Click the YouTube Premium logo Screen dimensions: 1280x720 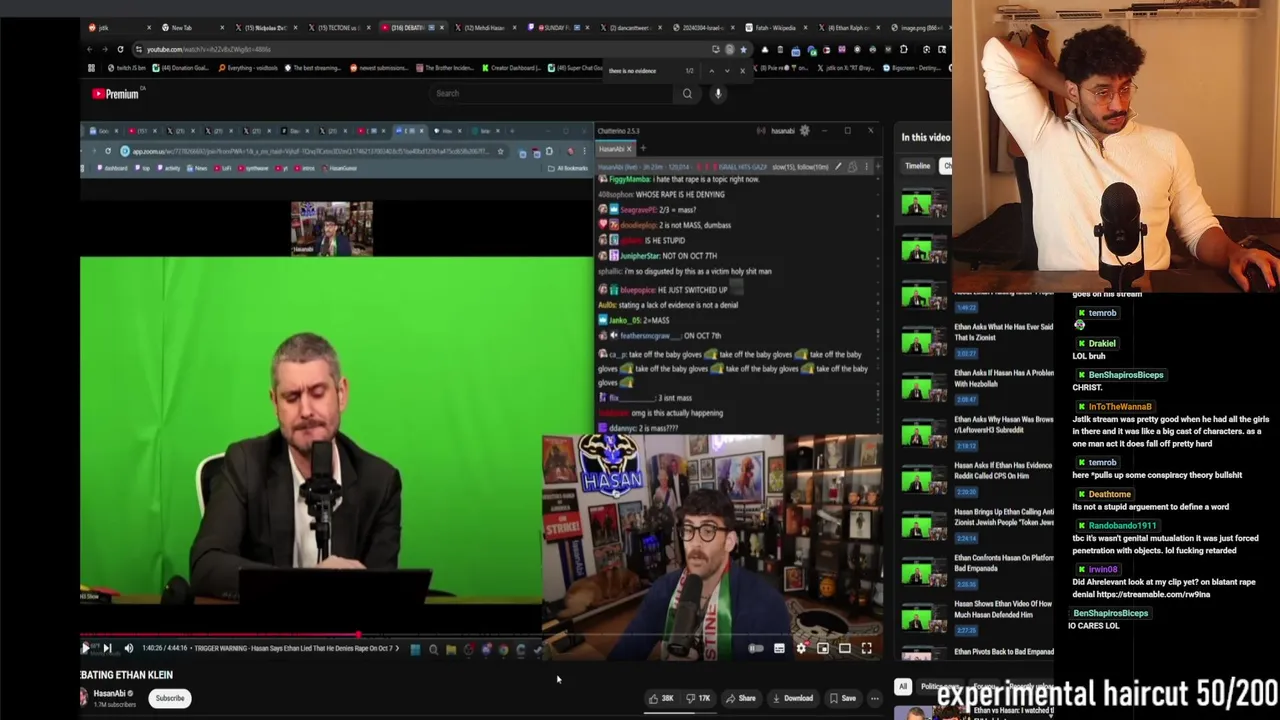(116, 94)
